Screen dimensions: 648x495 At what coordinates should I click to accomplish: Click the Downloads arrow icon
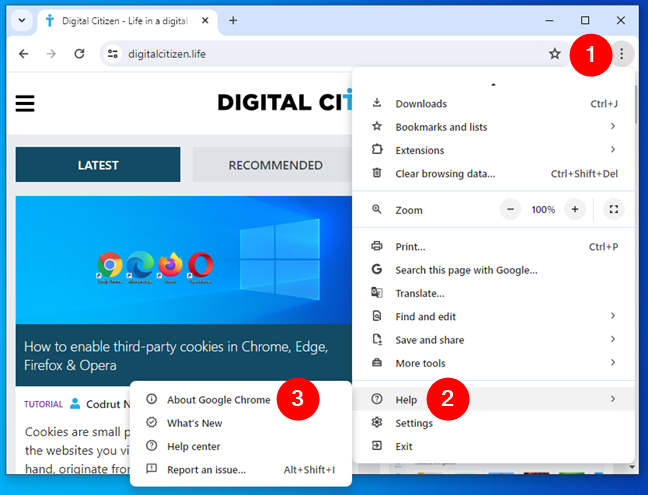click(376, 103)
